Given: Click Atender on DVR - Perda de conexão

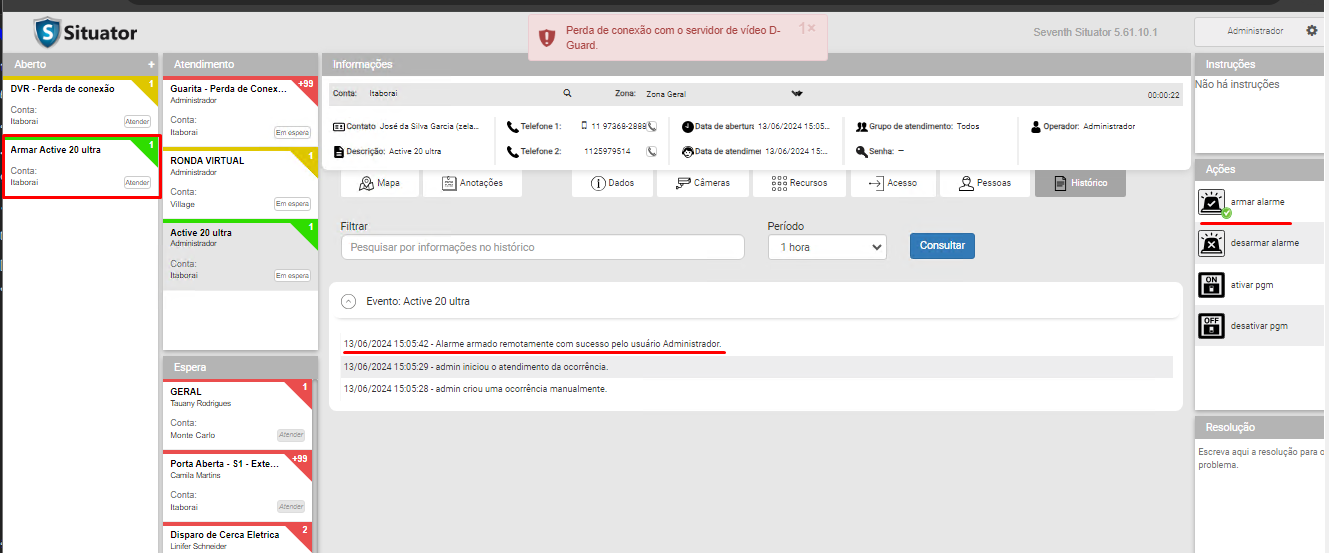Looking at the screenshot, I should click(137, 121).
